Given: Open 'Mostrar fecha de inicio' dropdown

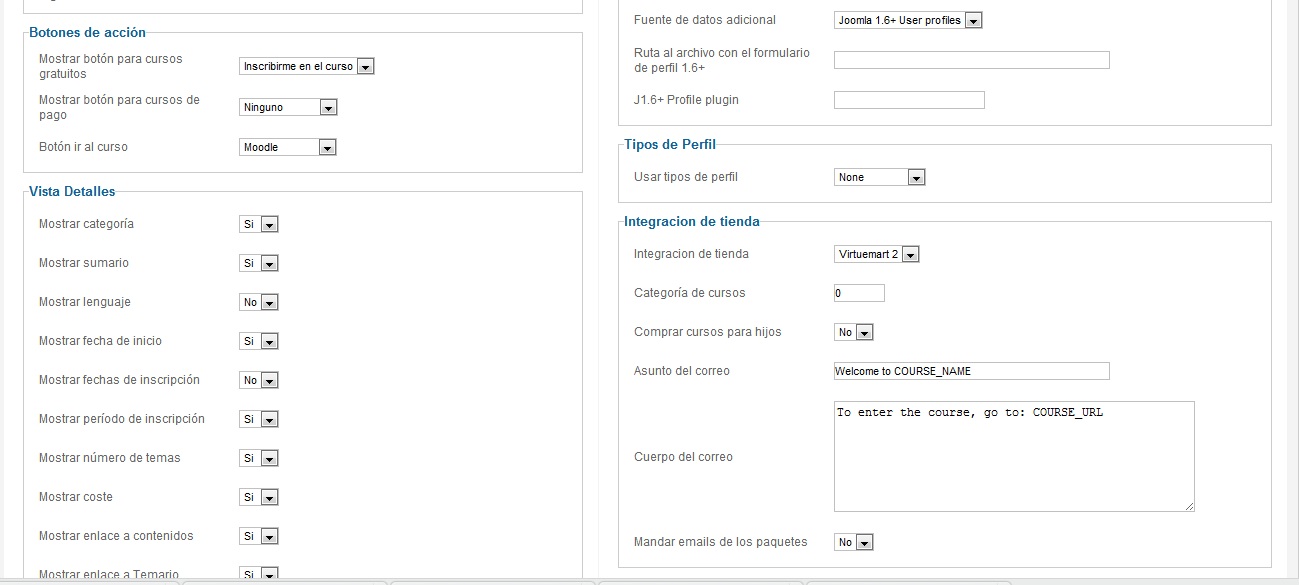Looking at the screenshot, I should pos(258,342).
